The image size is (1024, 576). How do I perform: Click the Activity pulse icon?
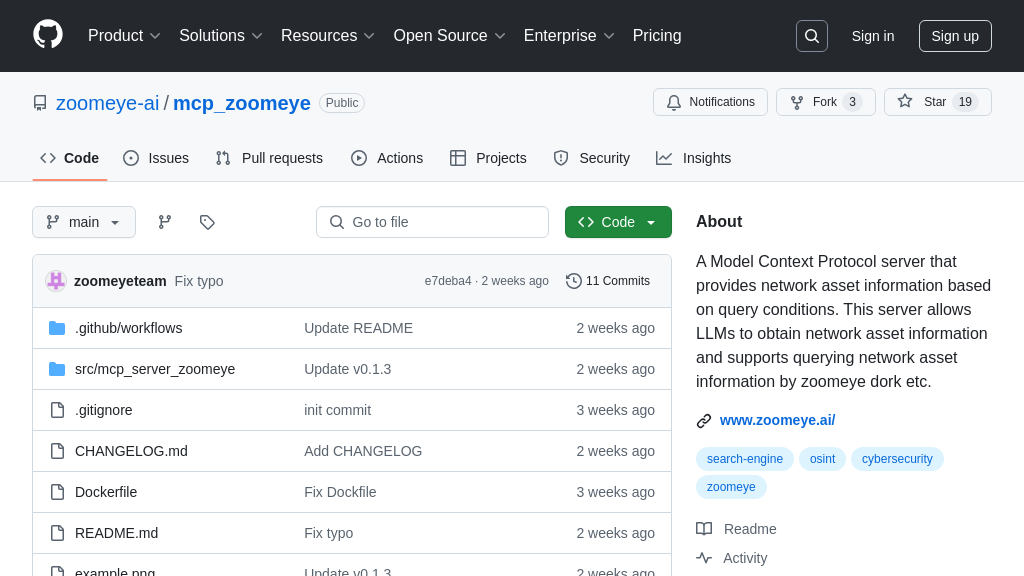click(x=704, y=558)
